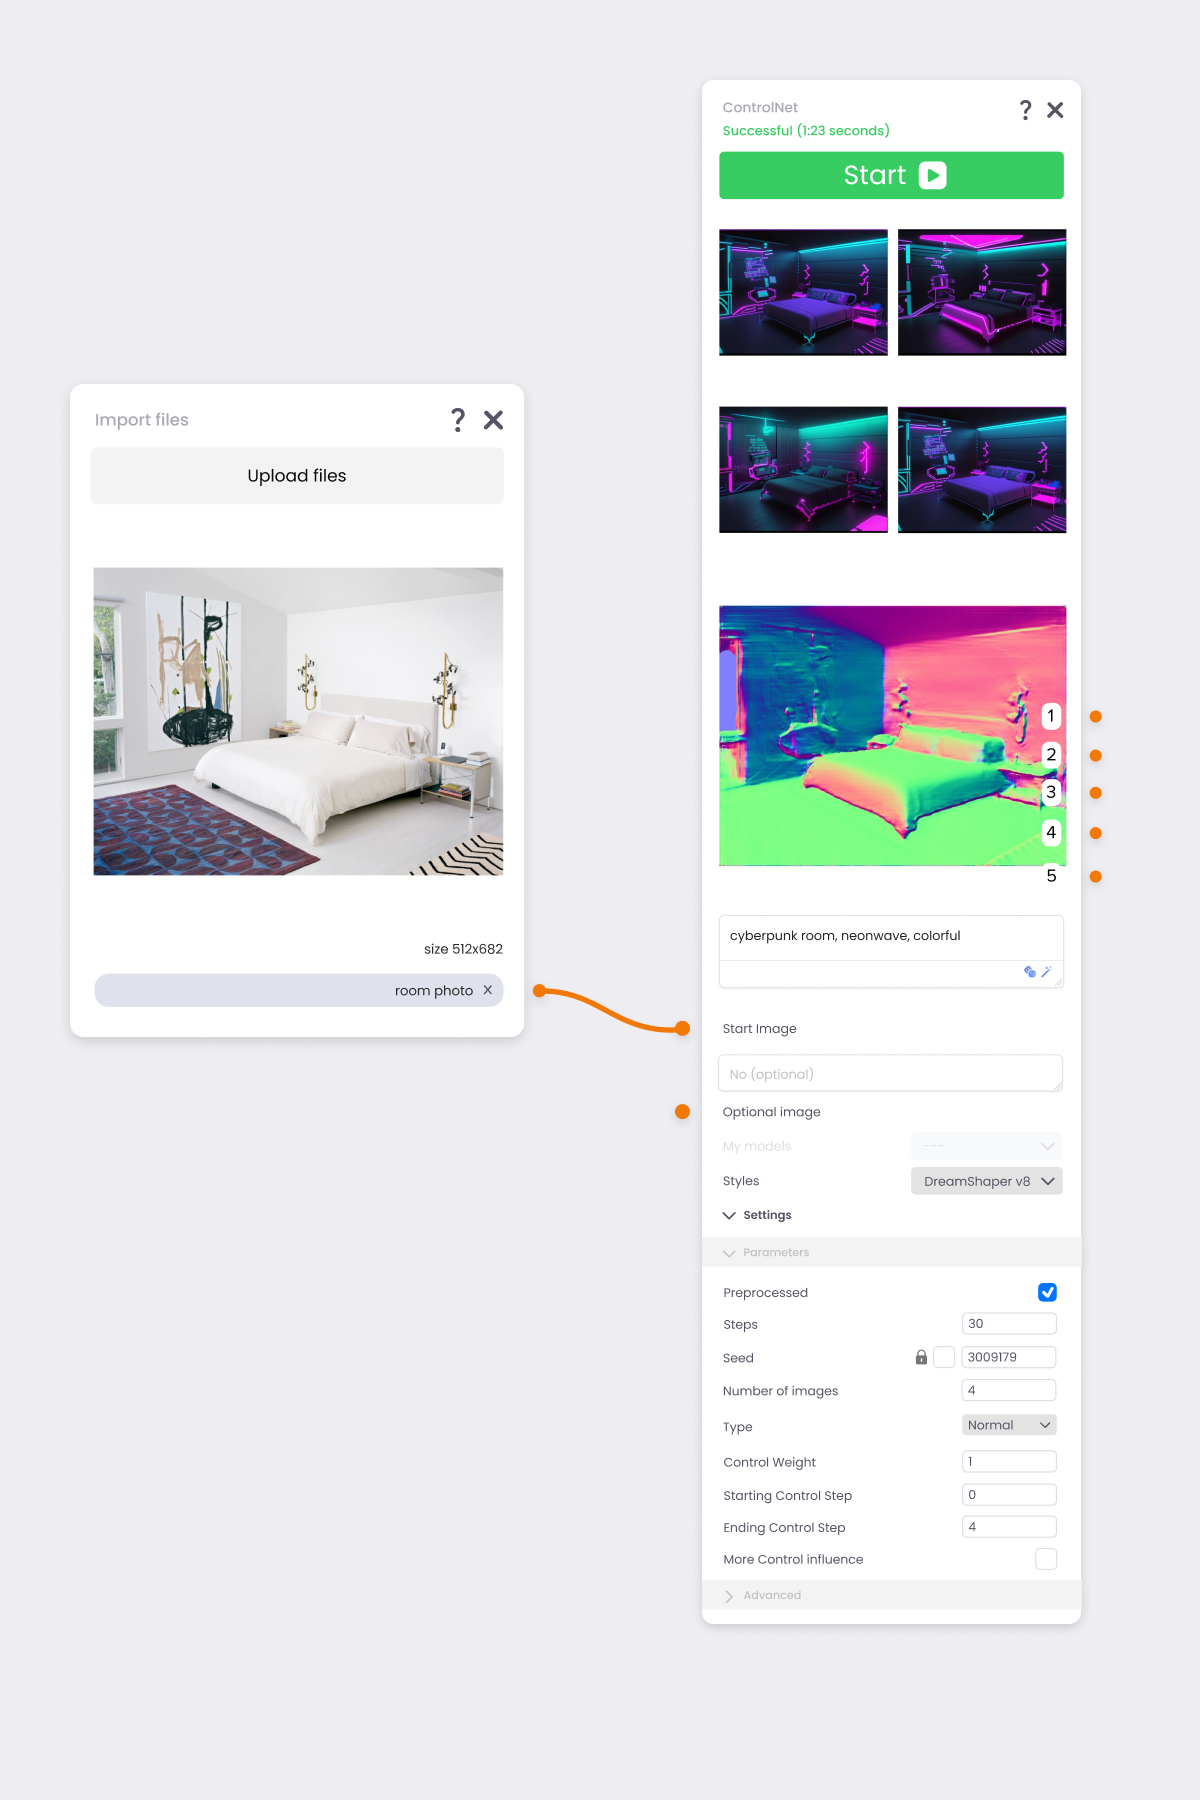Click the seed lock icon
The image size is (1200, 1800).
point(921,1357)
